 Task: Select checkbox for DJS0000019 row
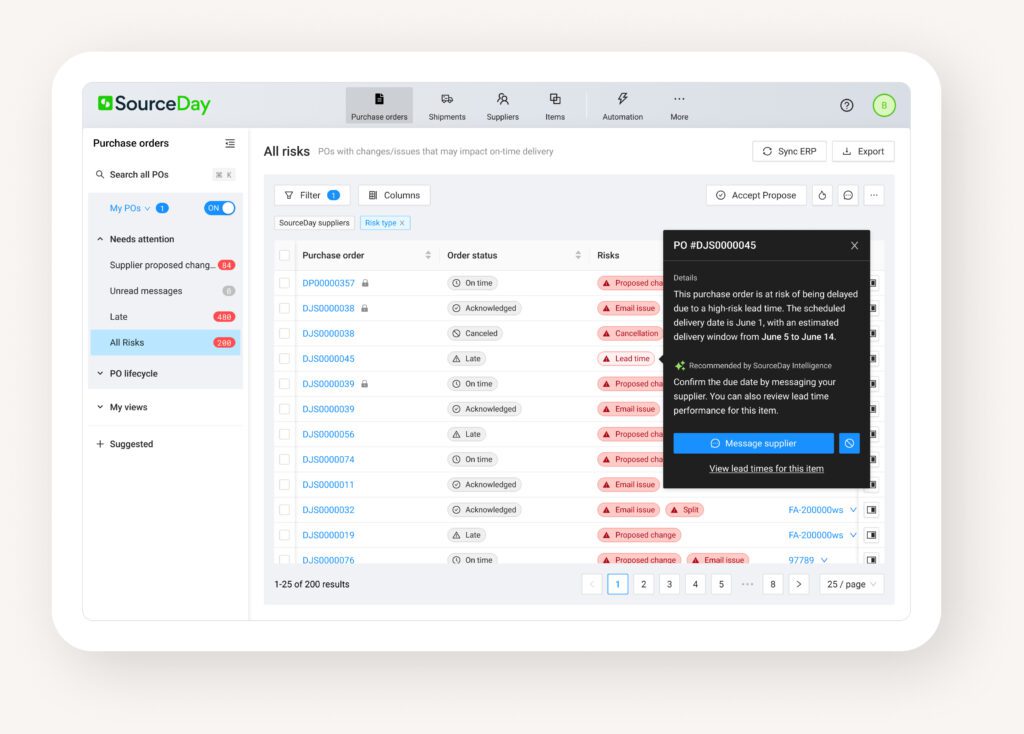click(x=284, y=535)
